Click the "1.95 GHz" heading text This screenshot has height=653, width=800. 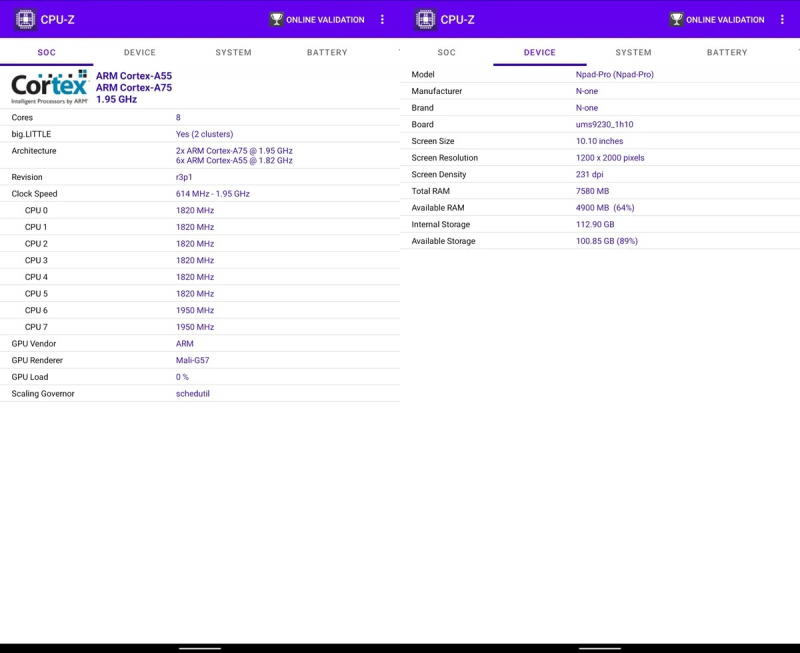click(116, 99)
